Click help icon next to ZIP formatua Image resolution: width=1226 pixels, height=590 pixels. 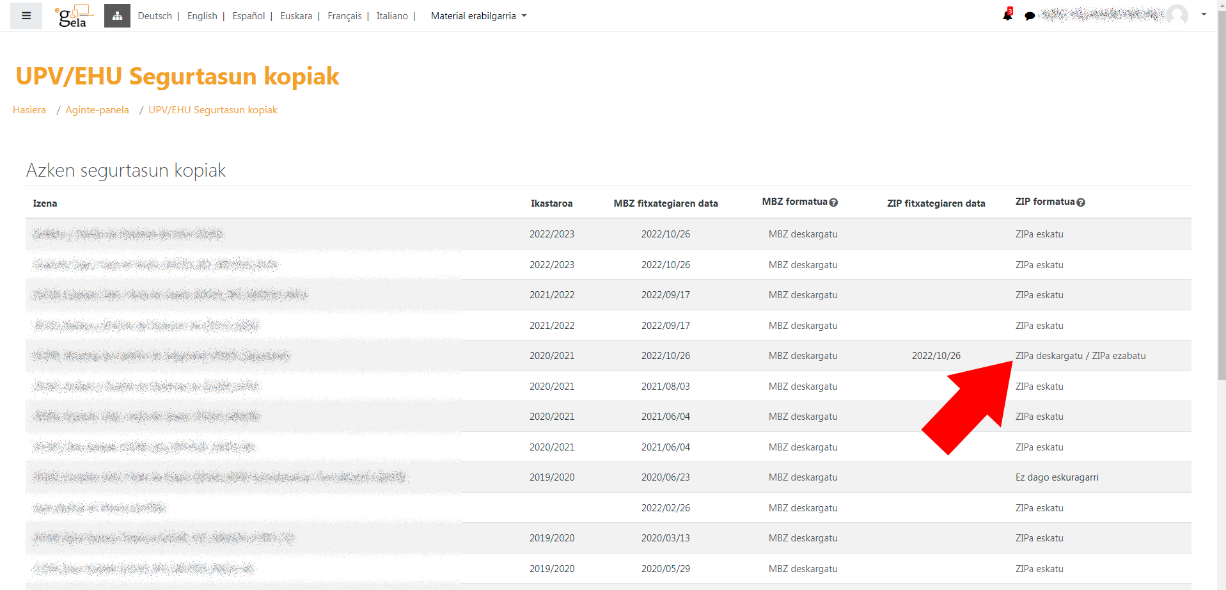pyautogui.click(x=1080, y=203)
